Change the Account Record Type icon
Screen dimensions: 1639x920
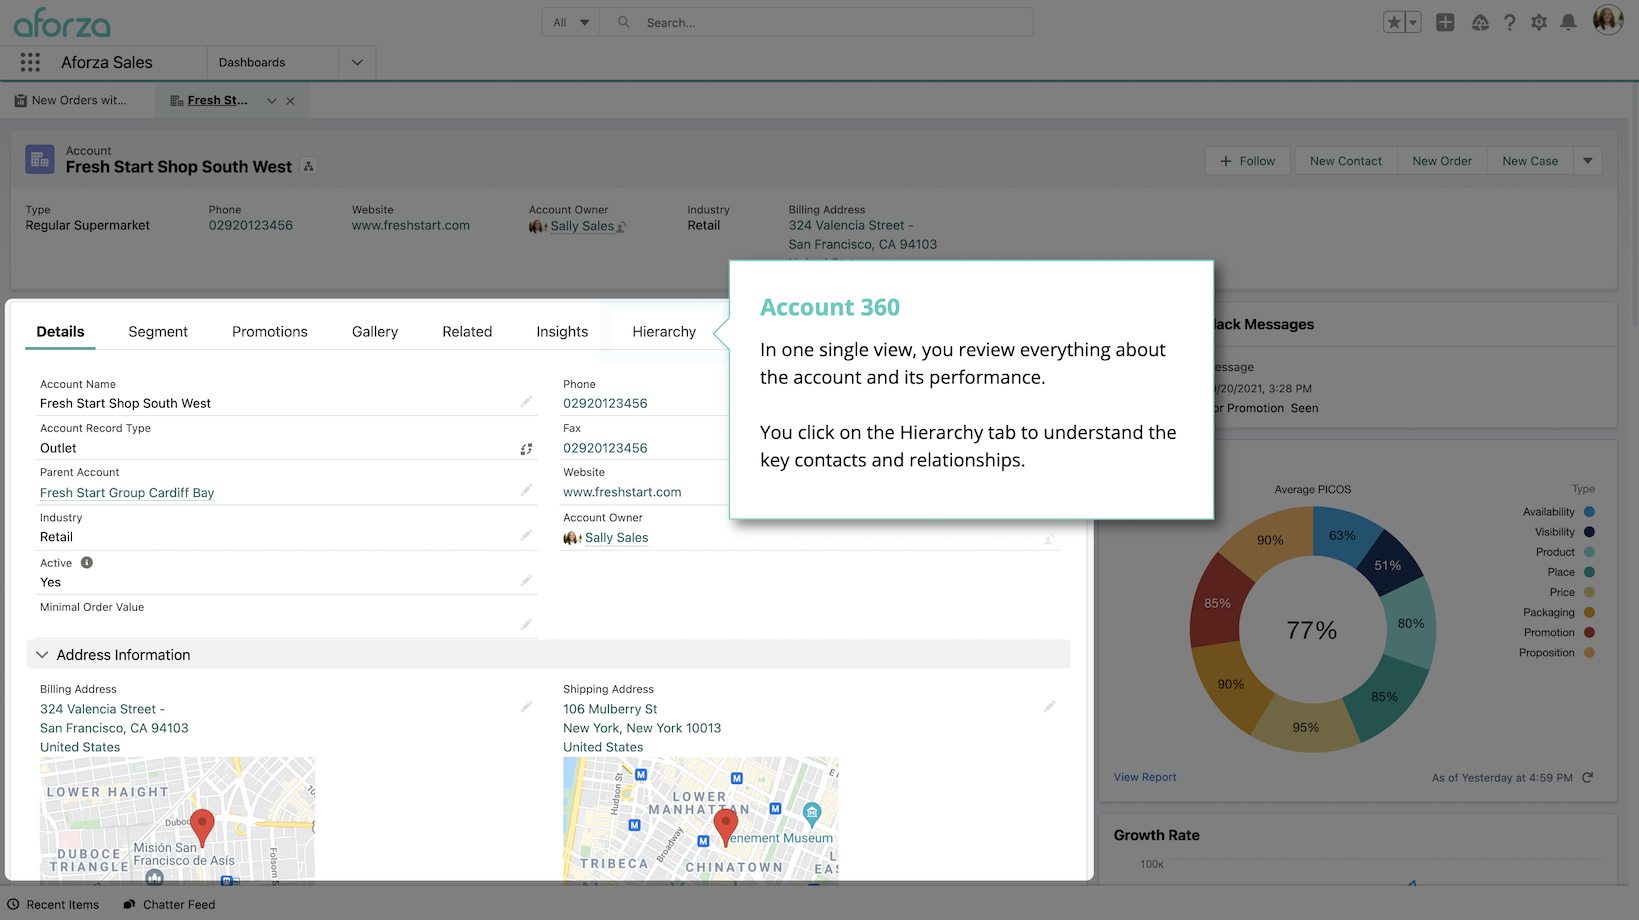(x=526, y=449)
